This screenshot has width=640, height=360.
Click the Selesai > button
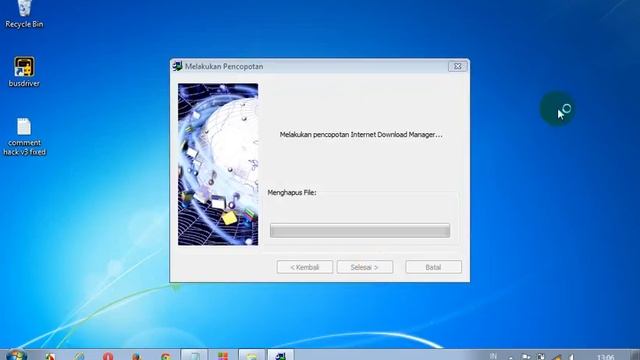pos(364,267)
